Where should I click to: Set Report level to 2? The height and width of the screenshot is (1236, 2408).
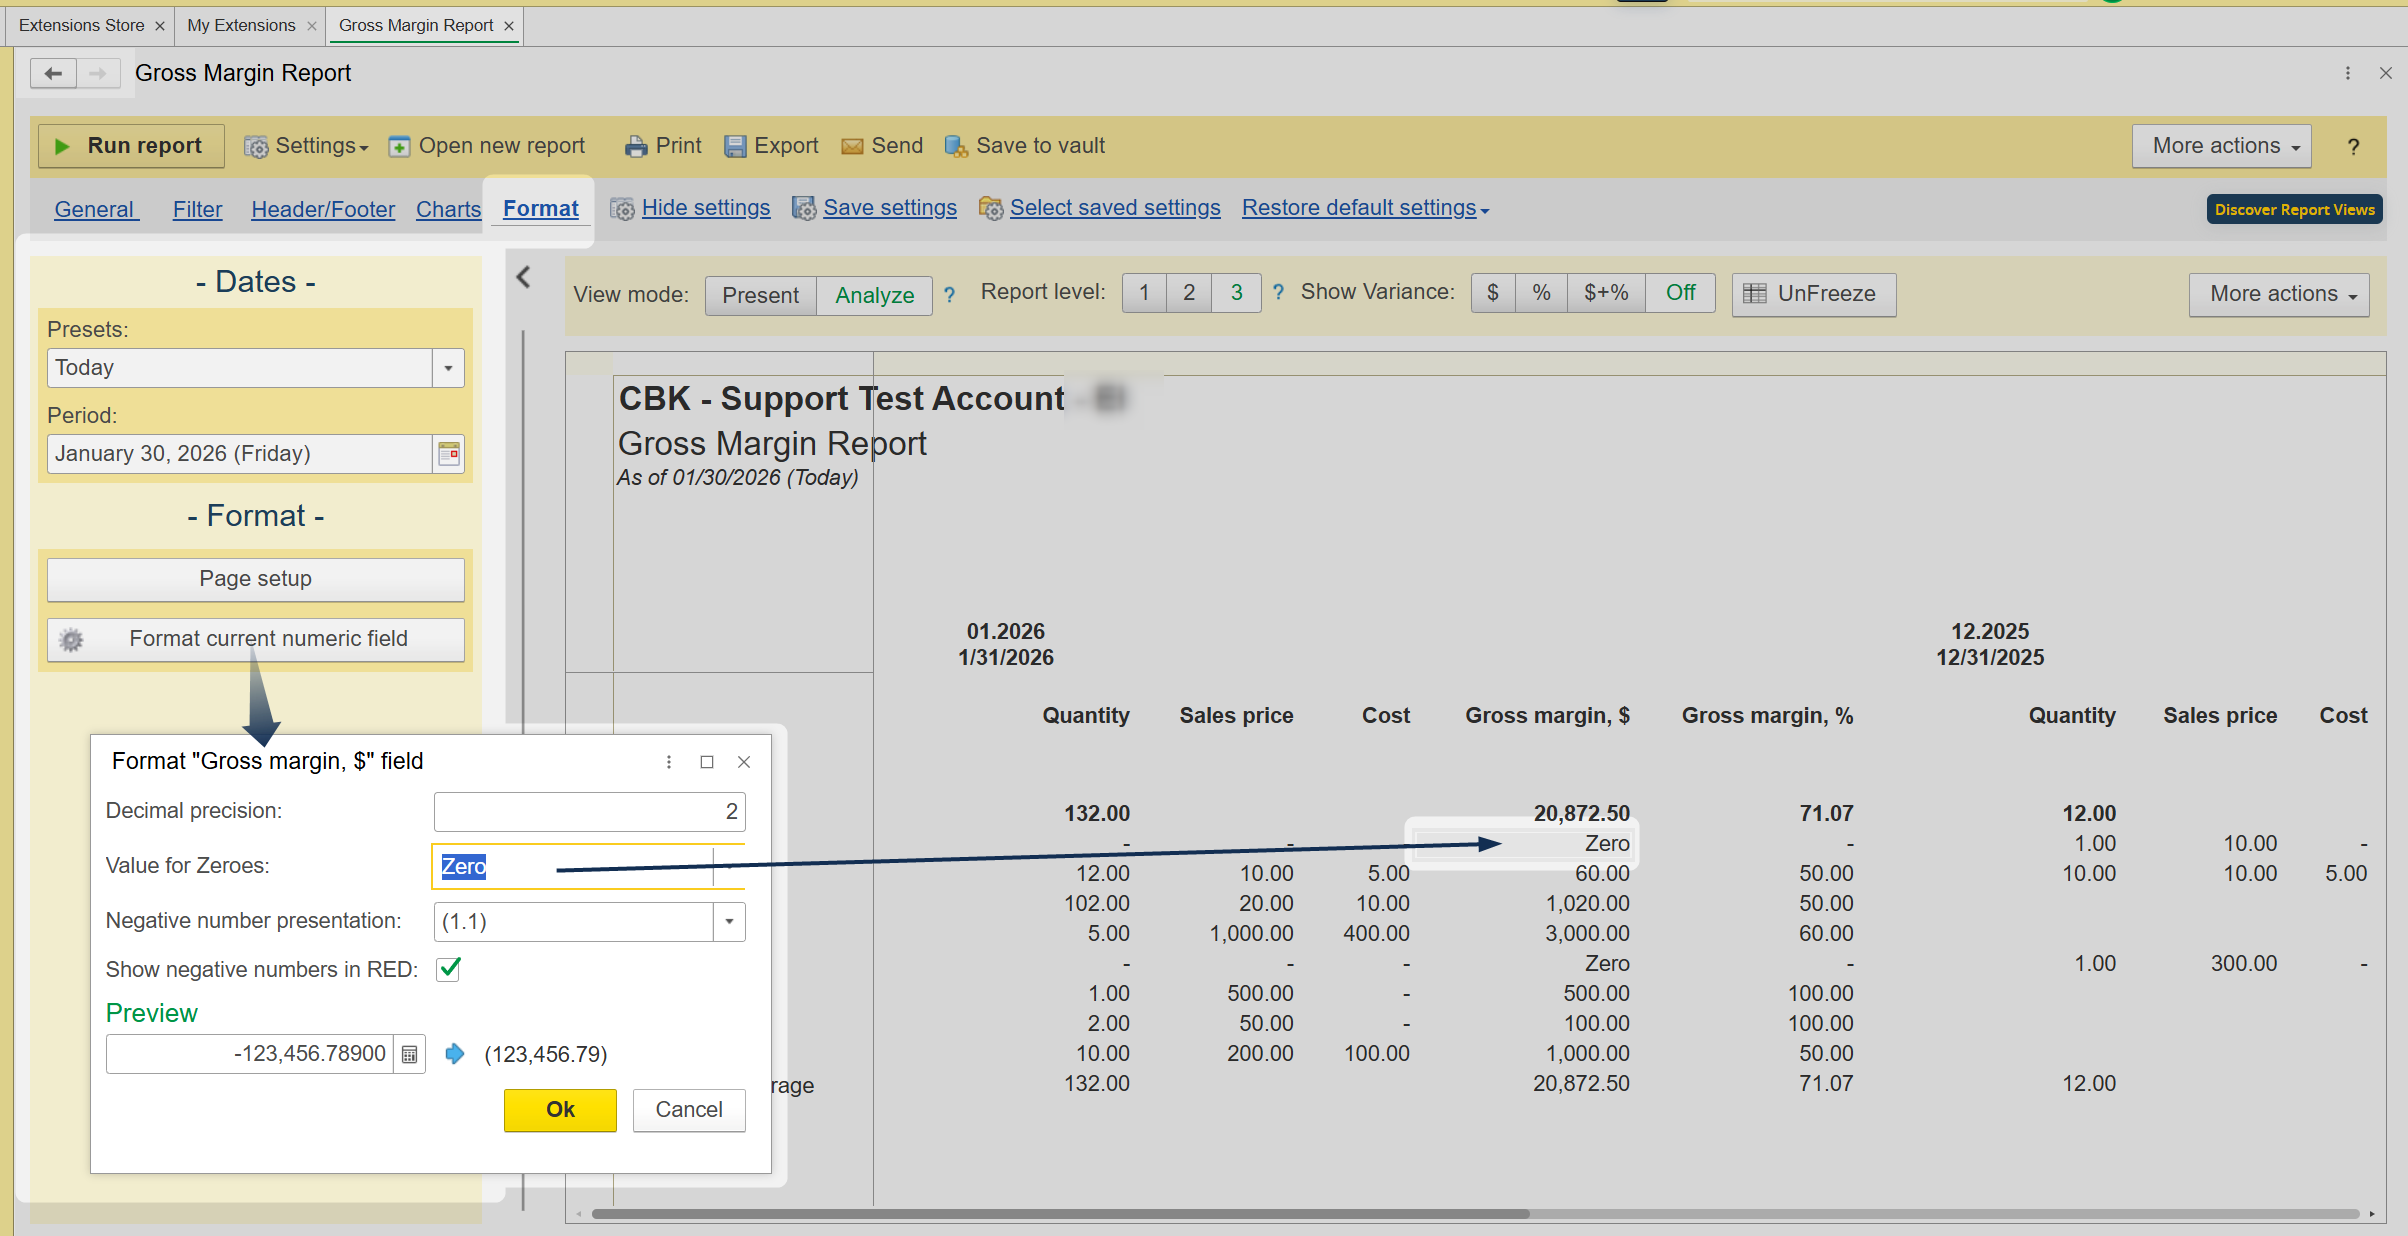pyautogui.click(x=1188, y=293)
